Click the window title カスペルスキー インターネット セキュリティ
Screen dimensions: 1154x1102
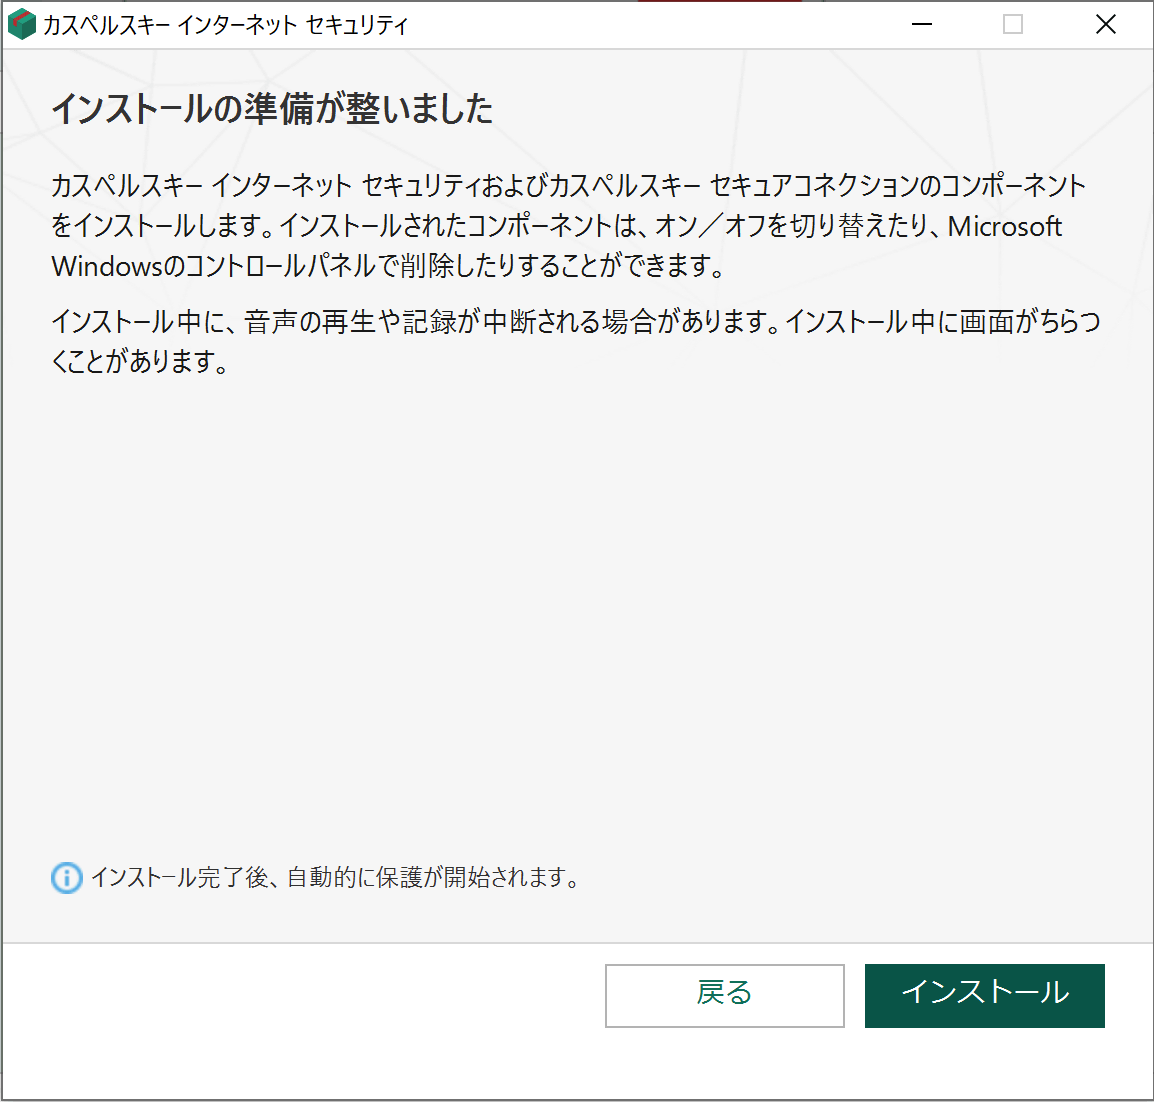point(225,25)
